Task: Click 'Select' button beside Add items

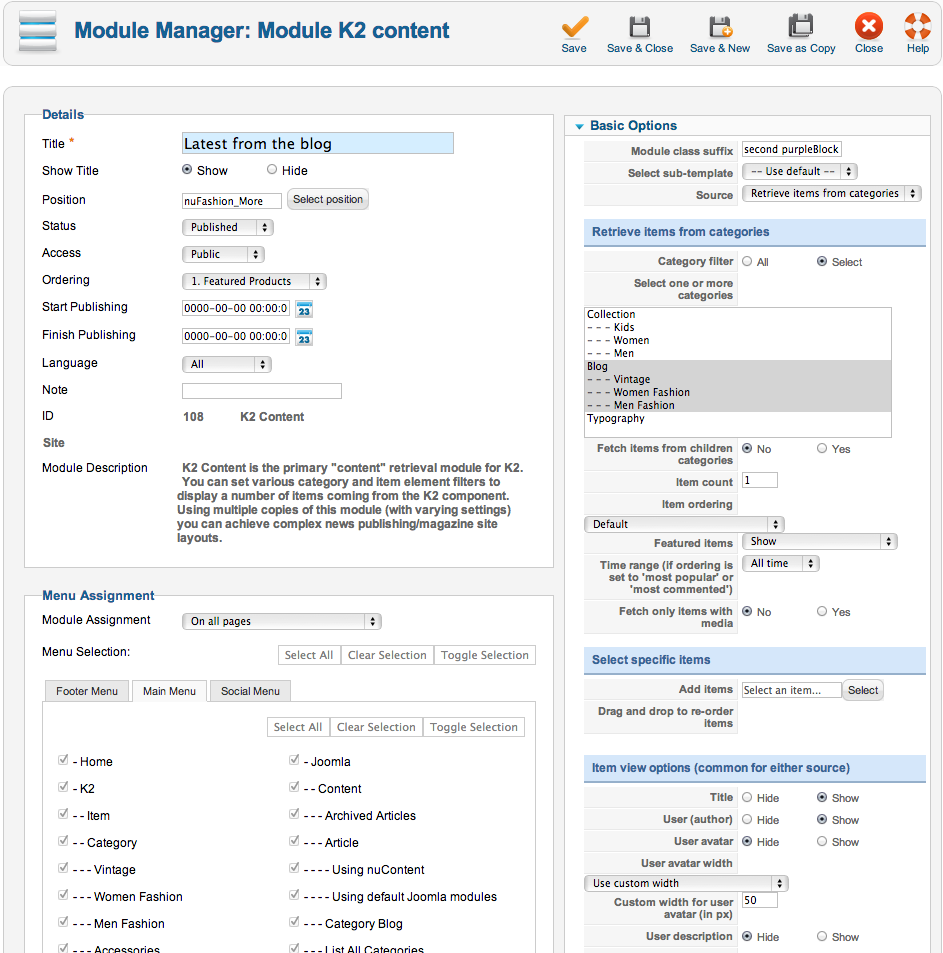Action: click(x=863, y=690)
